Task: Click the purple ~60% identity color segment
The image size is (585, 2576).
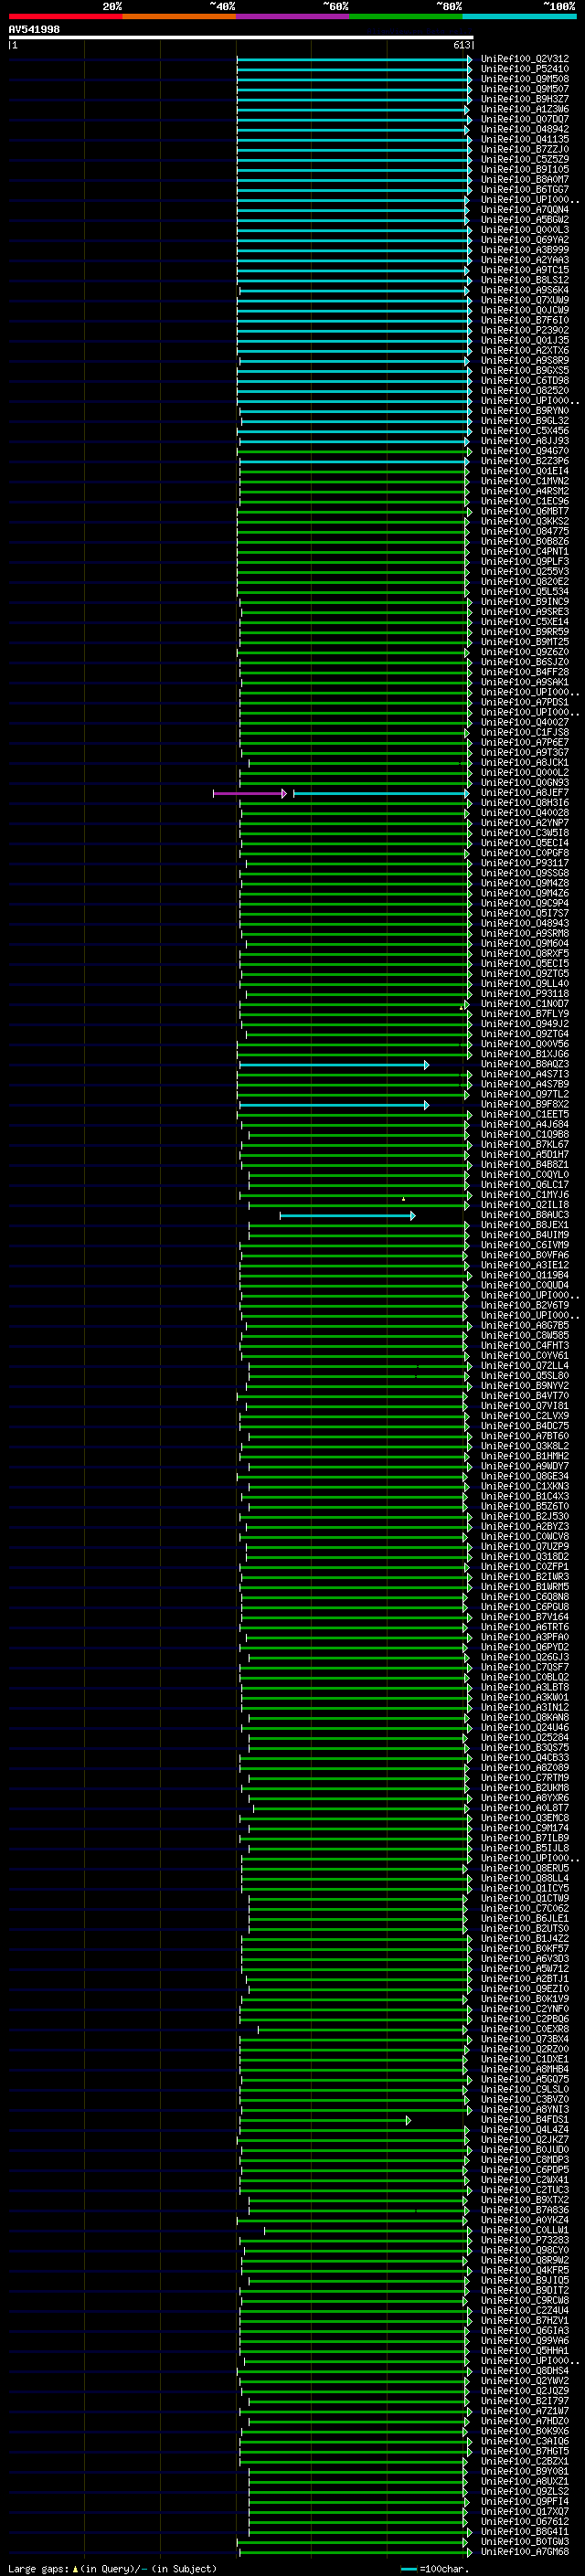Action: [x=292, y=16]
